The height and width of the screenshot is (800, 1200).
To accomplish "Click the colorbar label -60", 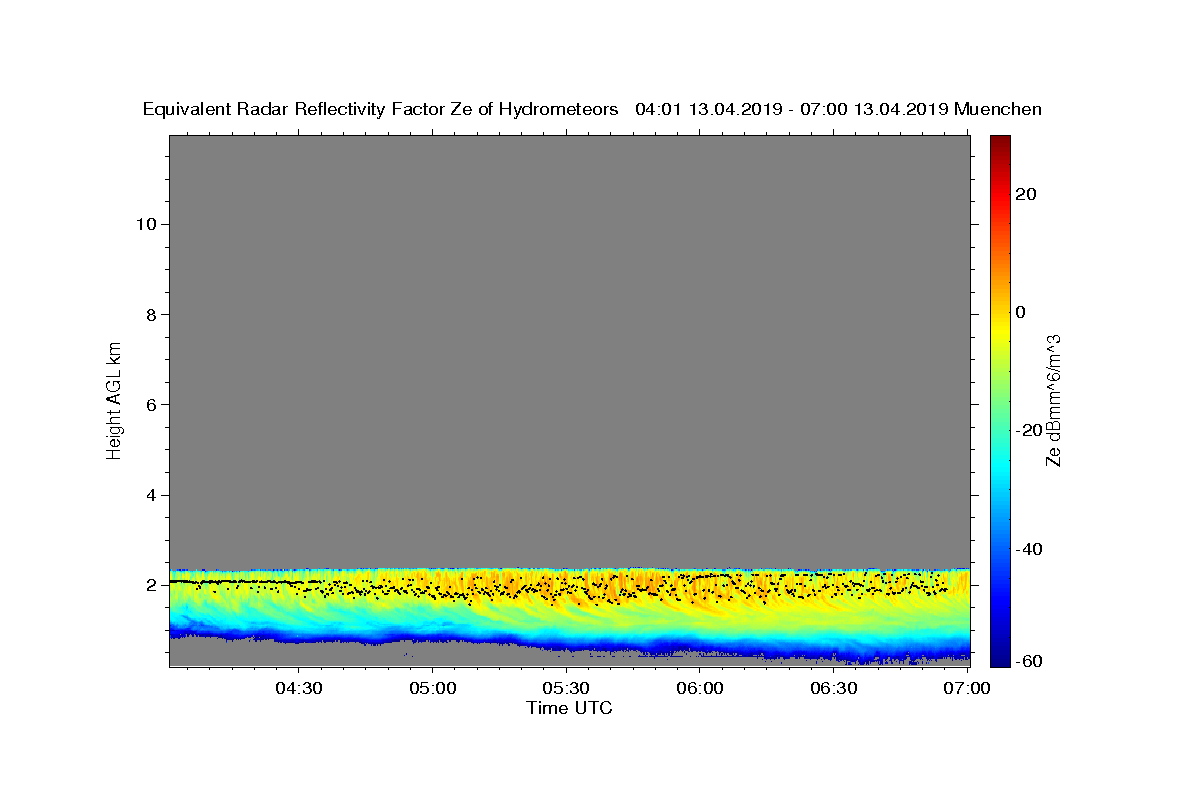I will point(1029,661).
